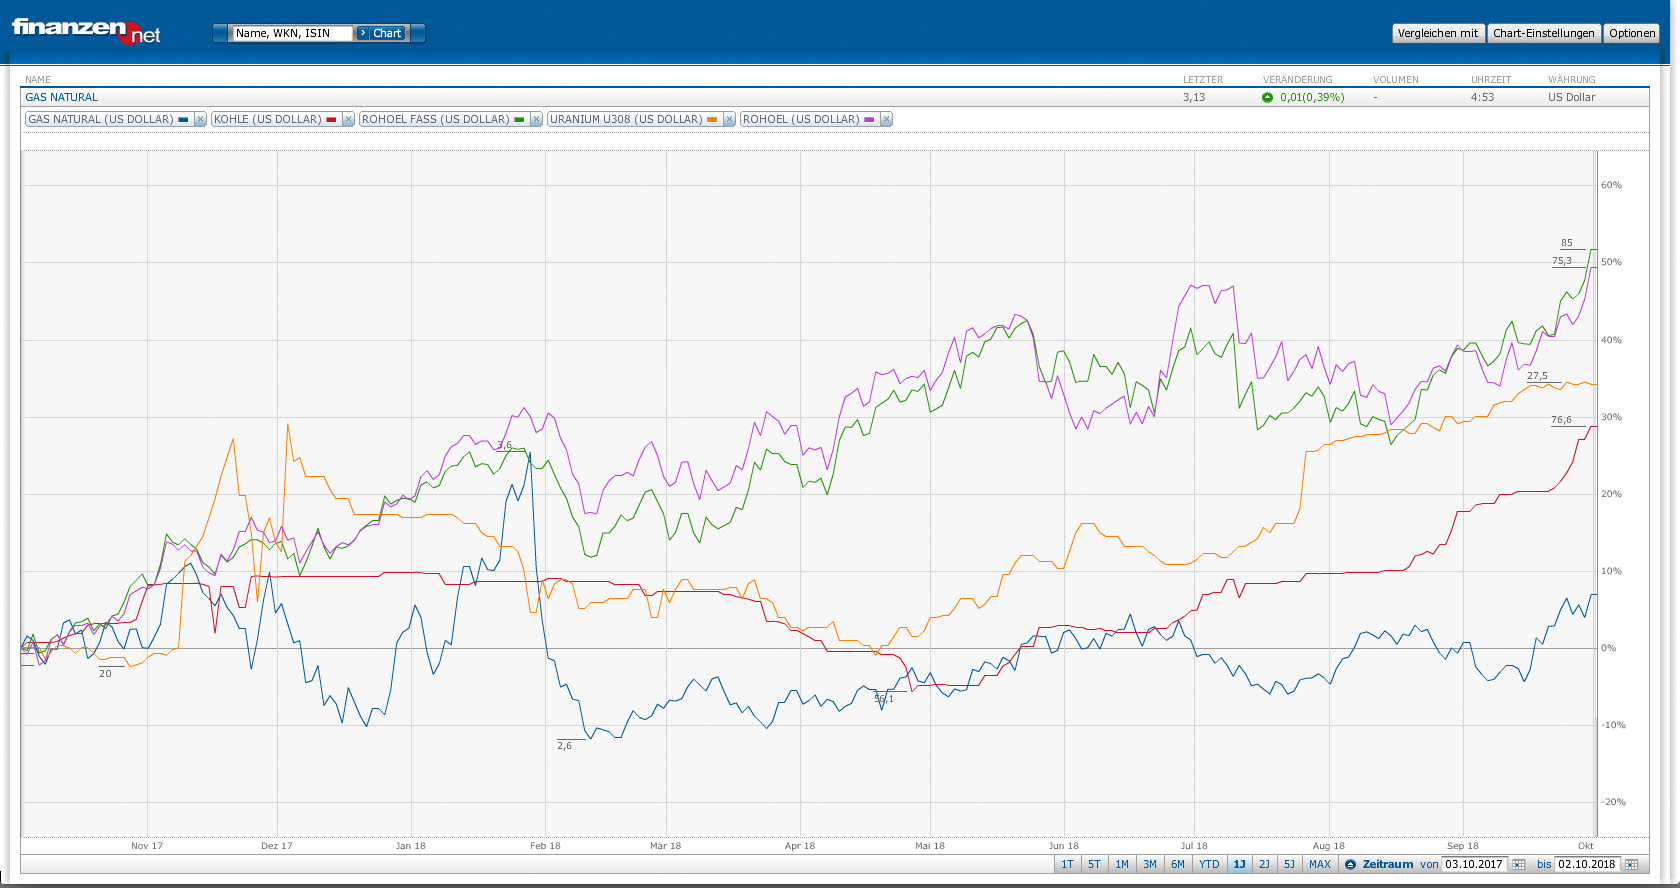
Task: Click the 75,3 price marker on chart
Action: pyautogui.click(x=1562, y=261)
